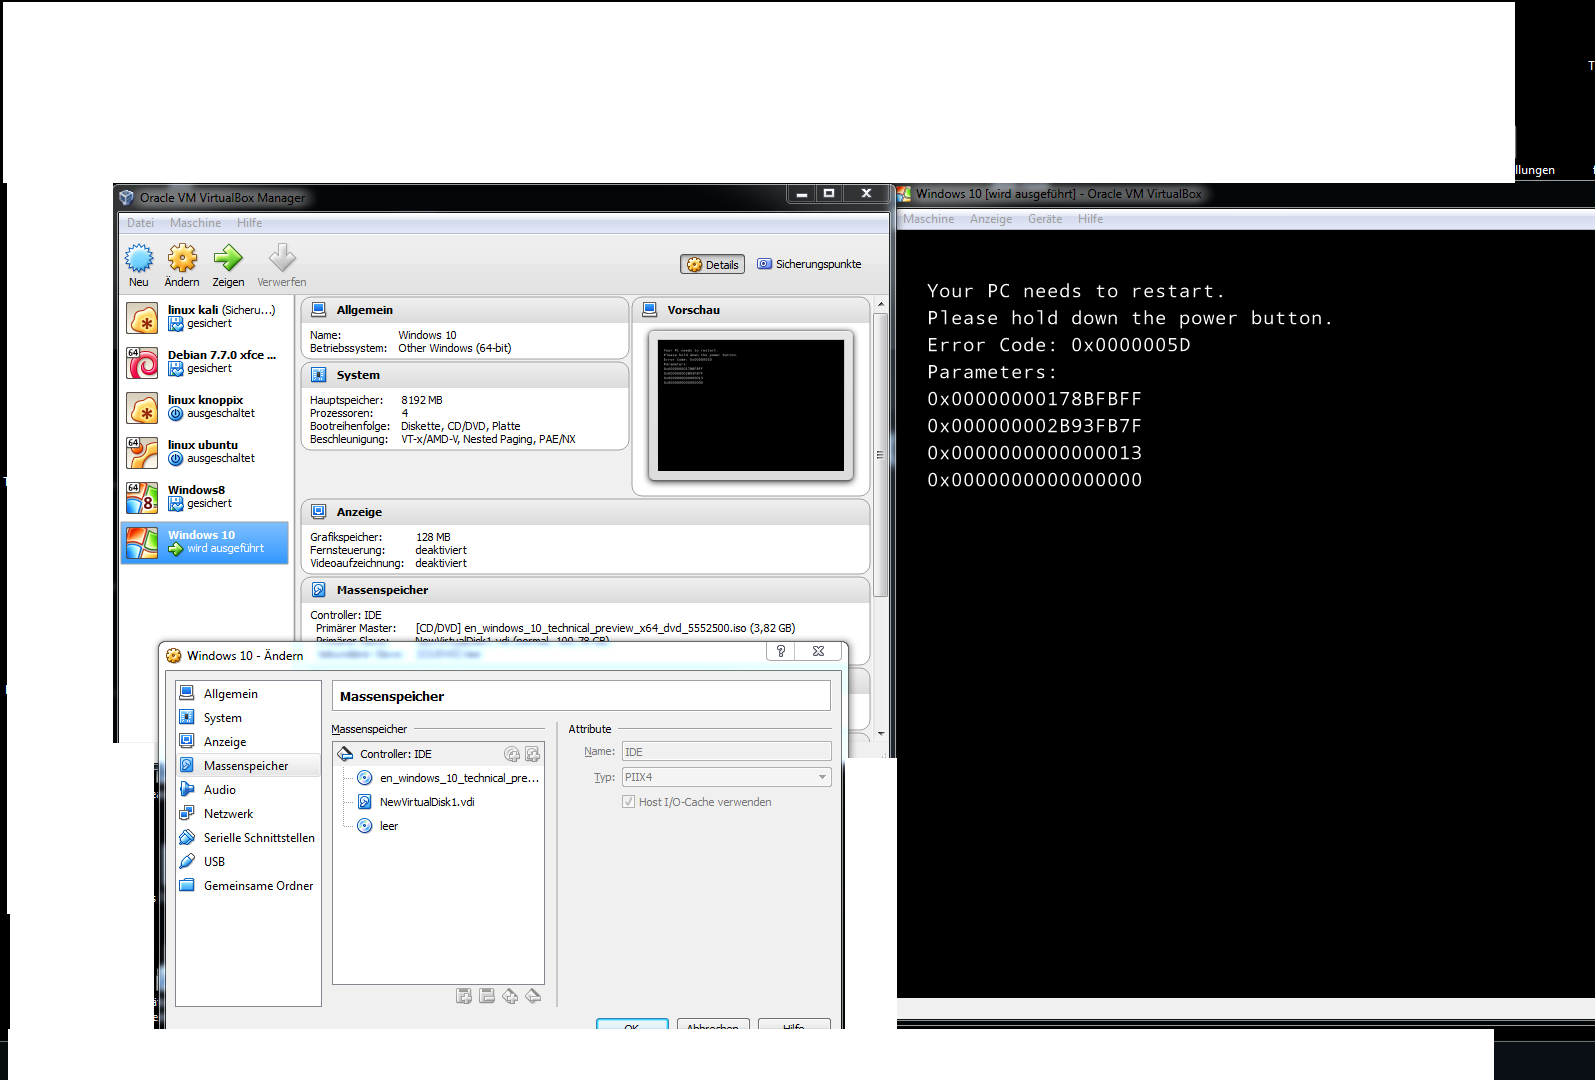The width and height of the screenshot is (1595, 1080).
Task: Click add CD/DVD drive icon on Controller IDE
Action: (x=512, y=754)
